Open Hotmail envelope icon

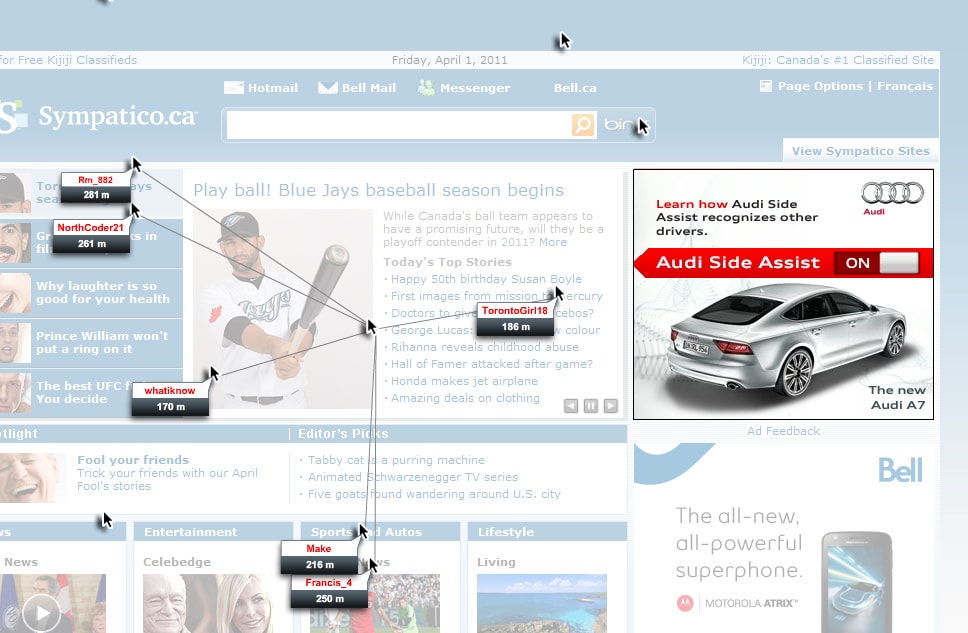pyautogui.click(x=233, y=88)
